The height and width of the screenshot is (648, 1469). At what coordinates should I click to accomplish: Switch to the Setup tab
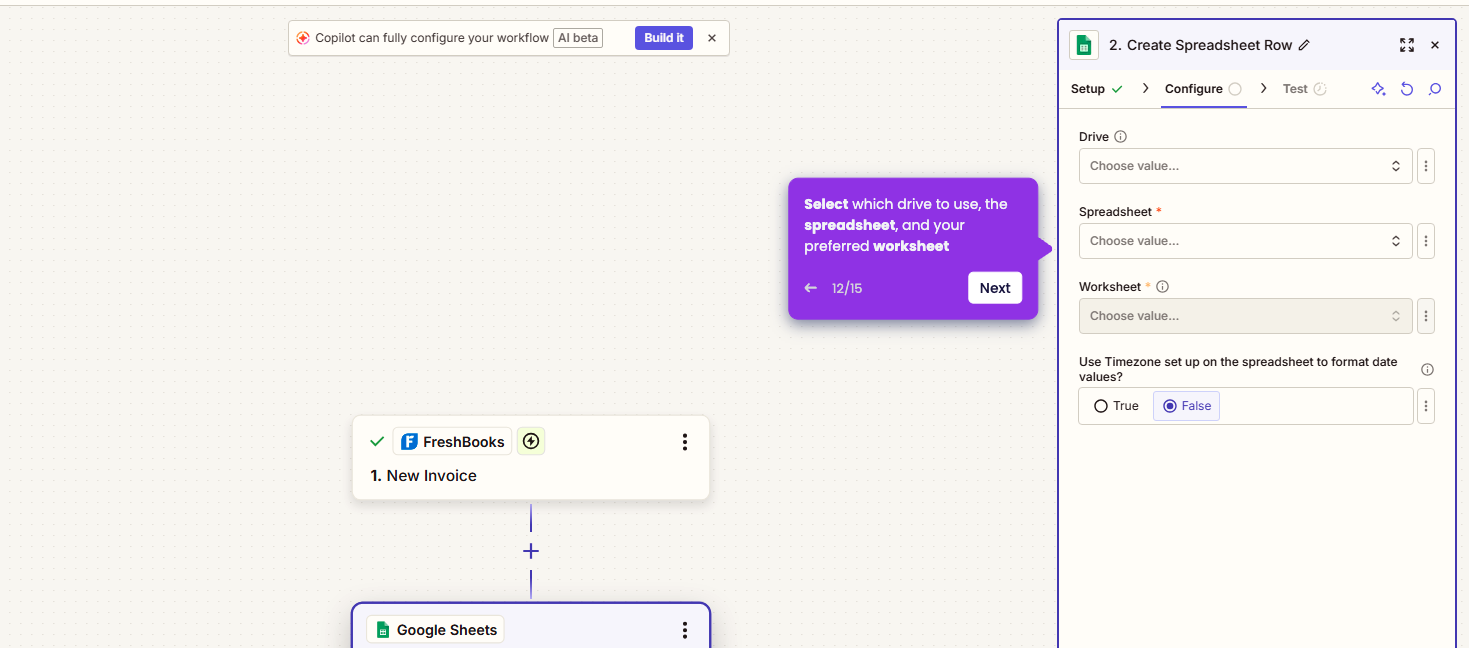pos(1096,89)
